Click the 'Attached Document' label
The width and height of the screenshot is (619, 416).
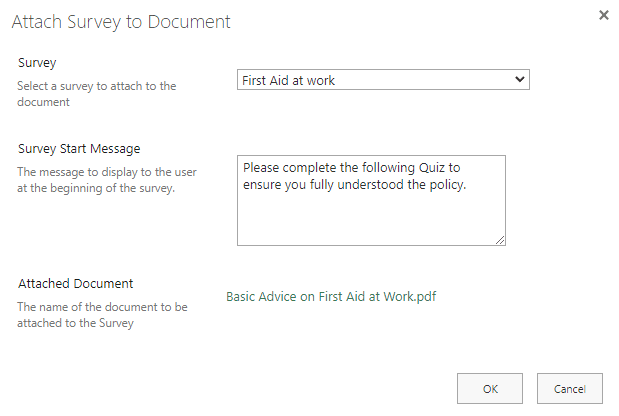point(75,284)
